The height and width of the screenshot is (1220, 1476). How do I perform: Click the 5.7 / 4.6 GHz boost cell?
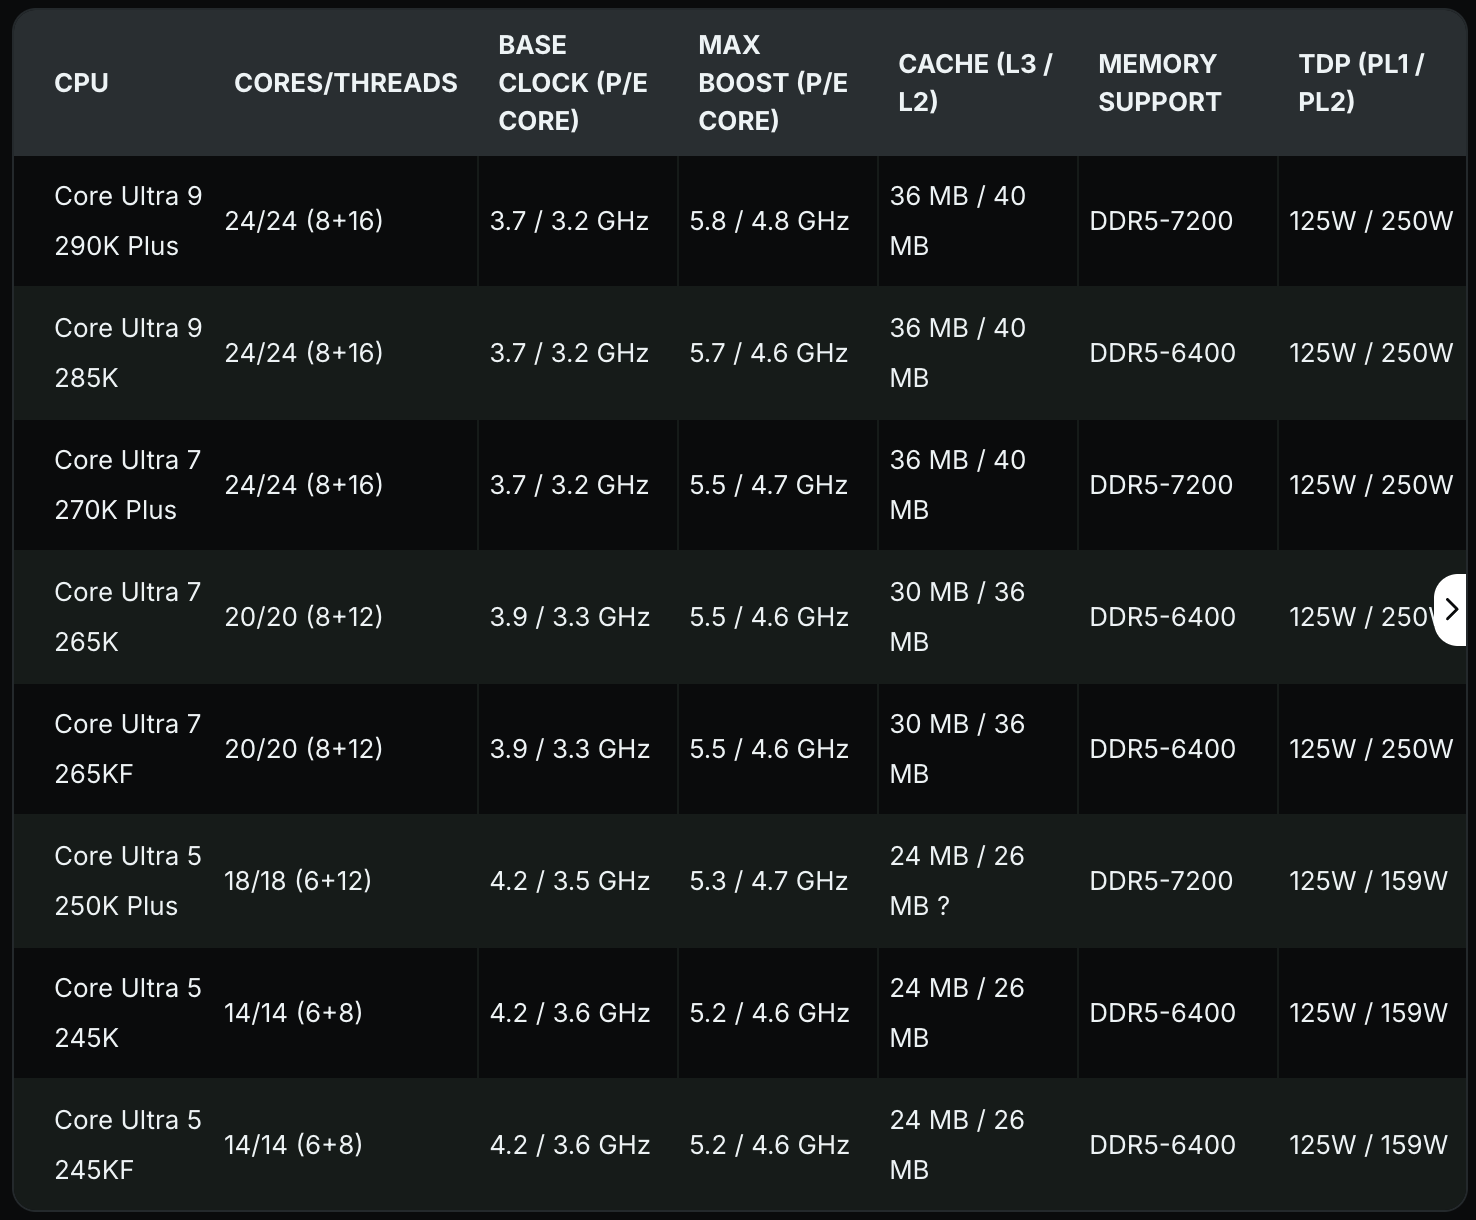[769, 353]
